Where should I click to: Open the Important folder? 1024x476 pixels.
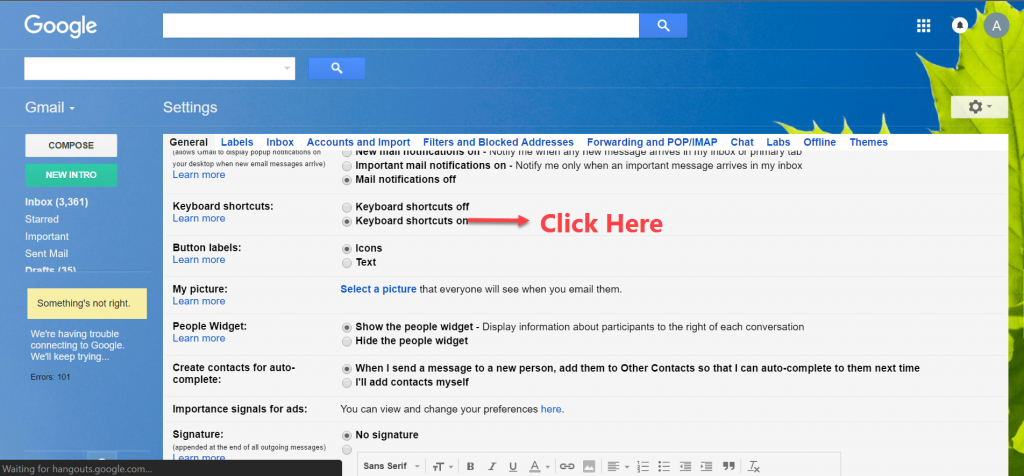(47, 236)
